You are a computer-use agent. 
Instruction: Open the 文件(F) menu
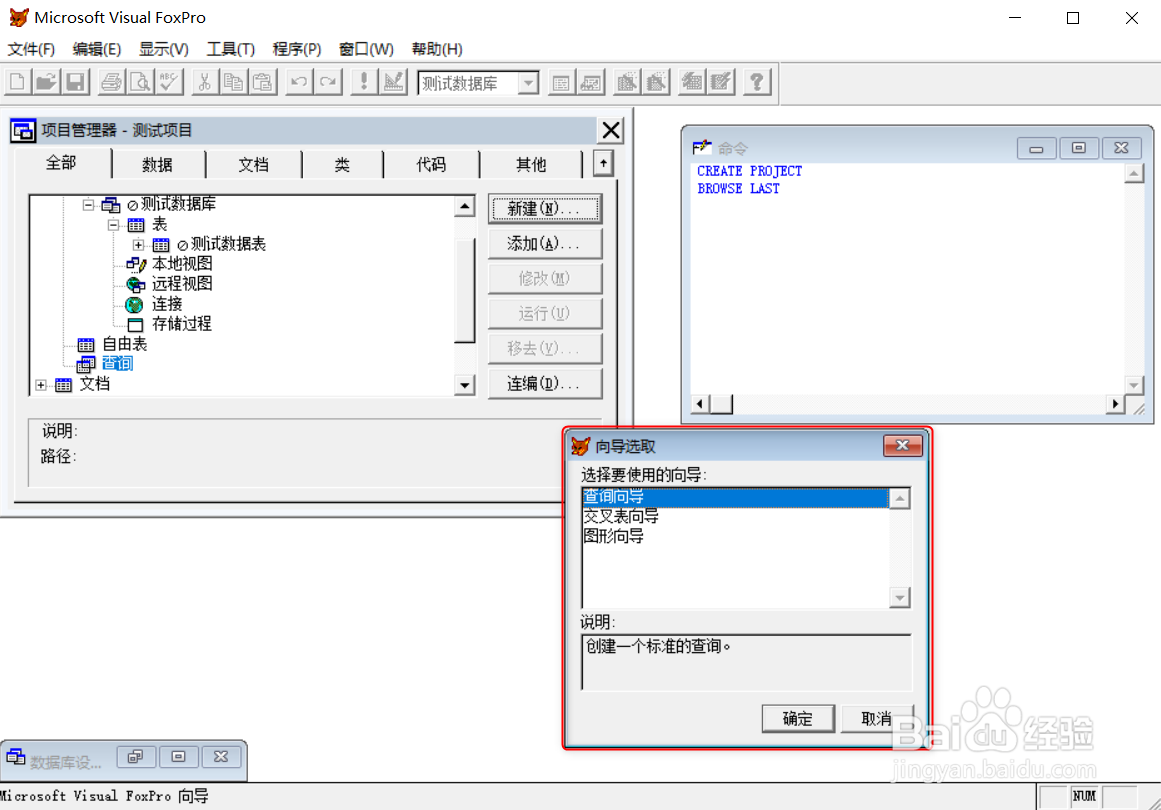pyautogui.click(x=31, y=49)
